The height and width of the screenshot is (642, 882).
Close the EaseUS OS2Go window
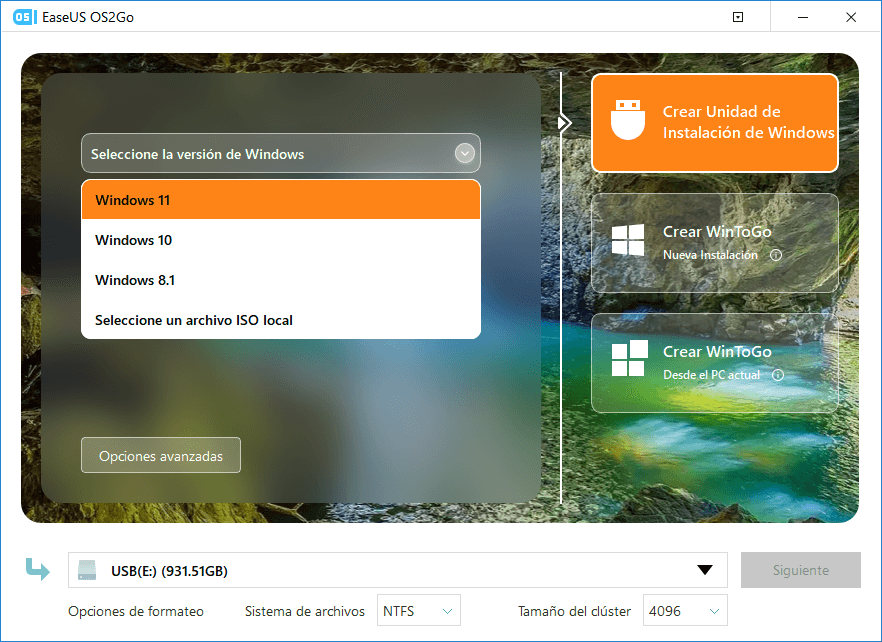(x=851, y=17)
